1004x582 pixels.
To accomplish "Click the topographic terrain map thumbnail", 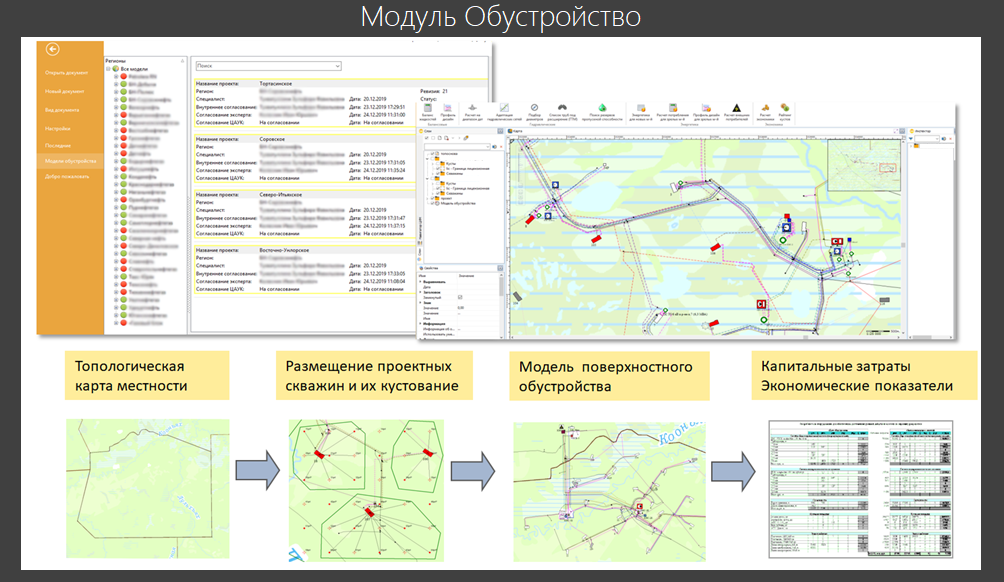I will pyautogui.click(x=148, y=489).
